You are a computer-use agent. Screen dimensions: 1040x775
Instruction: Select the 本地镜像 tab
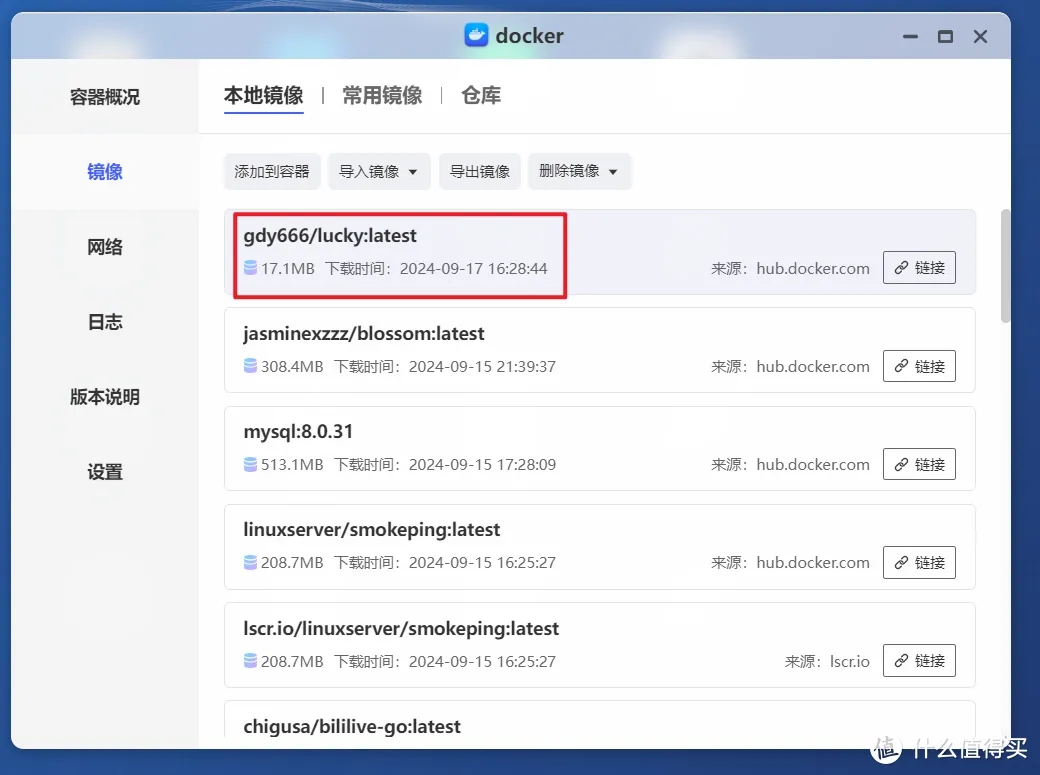pos(263,95)
